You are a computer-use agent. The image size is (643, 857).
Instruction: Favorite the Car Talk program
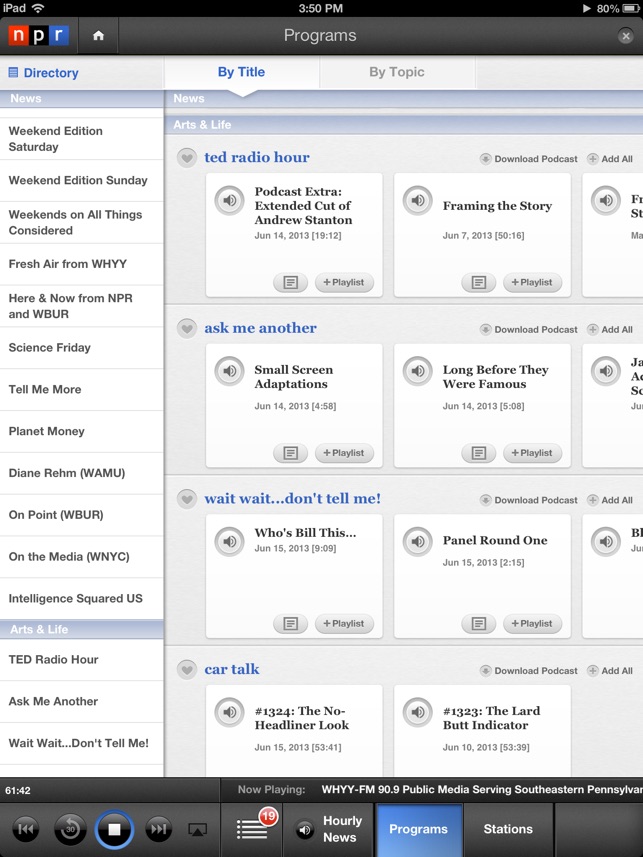(x=187, y=670)
